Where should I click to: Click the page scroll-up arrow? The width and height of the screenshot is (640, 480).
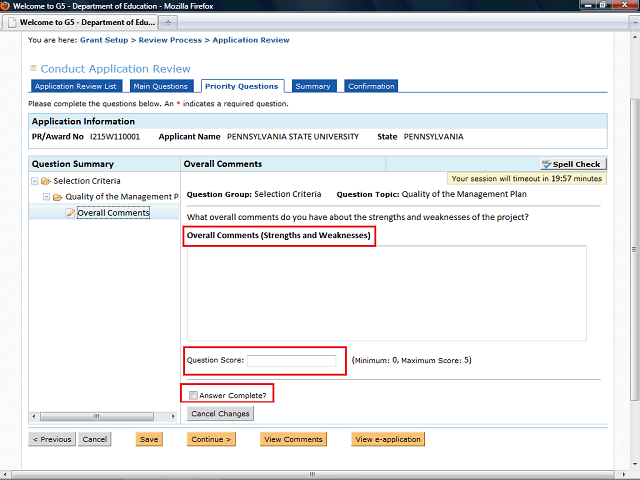pos(634,37)
